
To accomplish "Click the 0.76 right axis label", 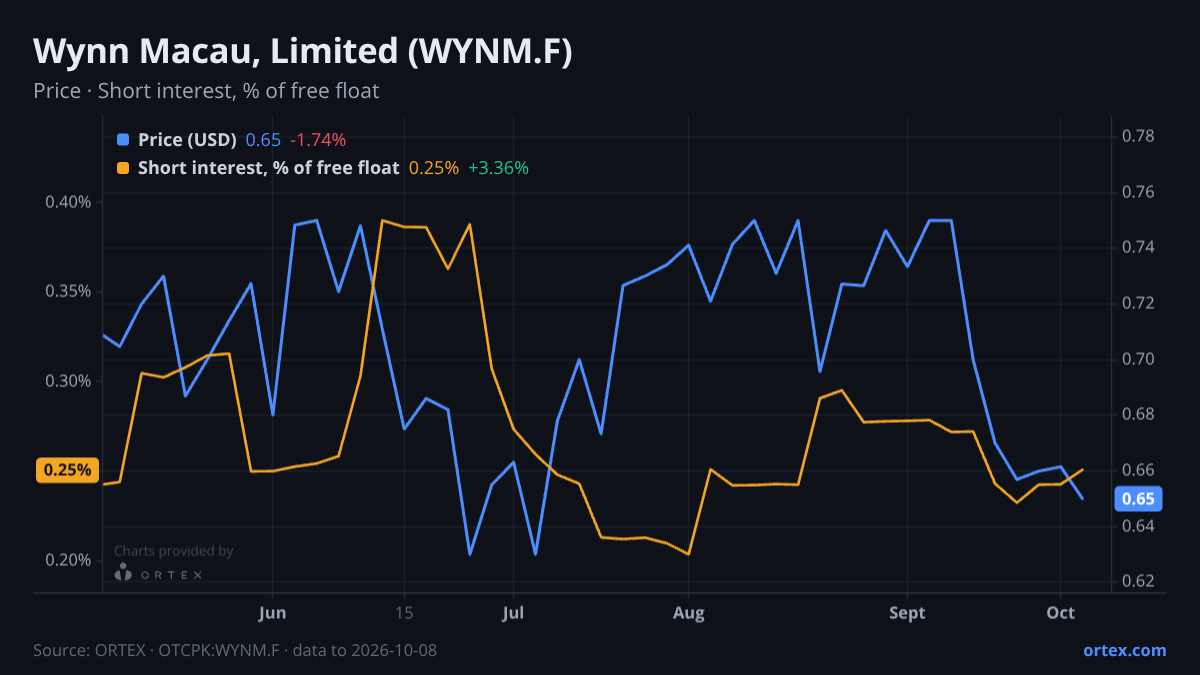I will tap(1139, 192).
